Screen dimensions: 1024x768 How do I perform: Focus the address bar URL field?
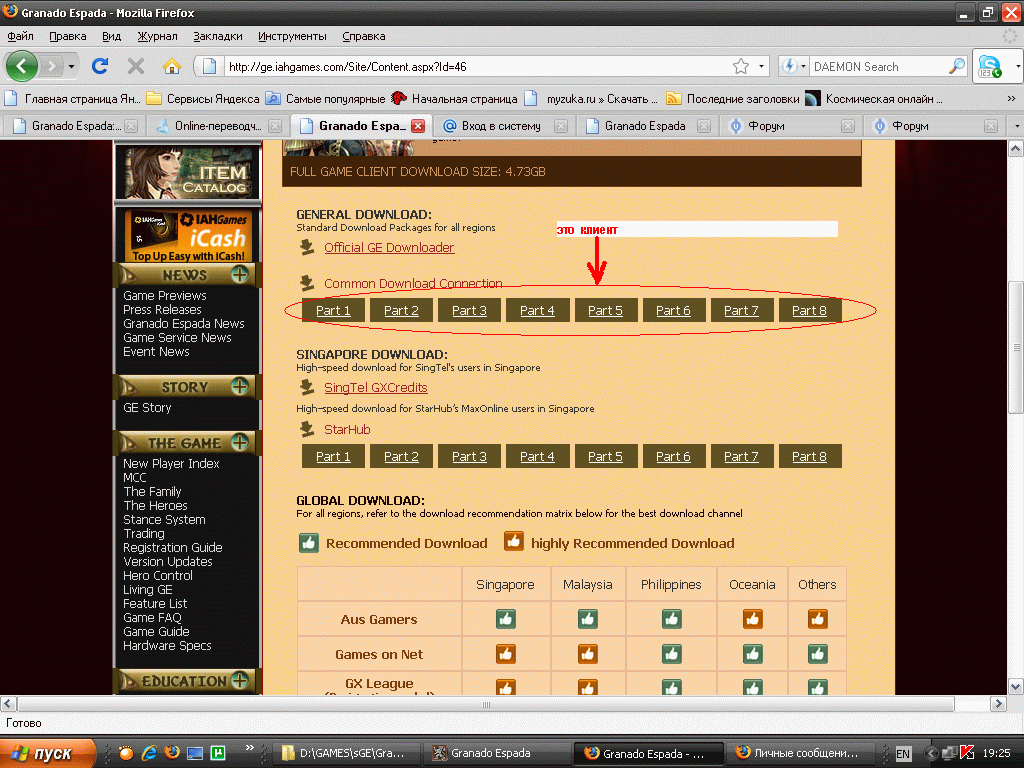pos(479,67)
